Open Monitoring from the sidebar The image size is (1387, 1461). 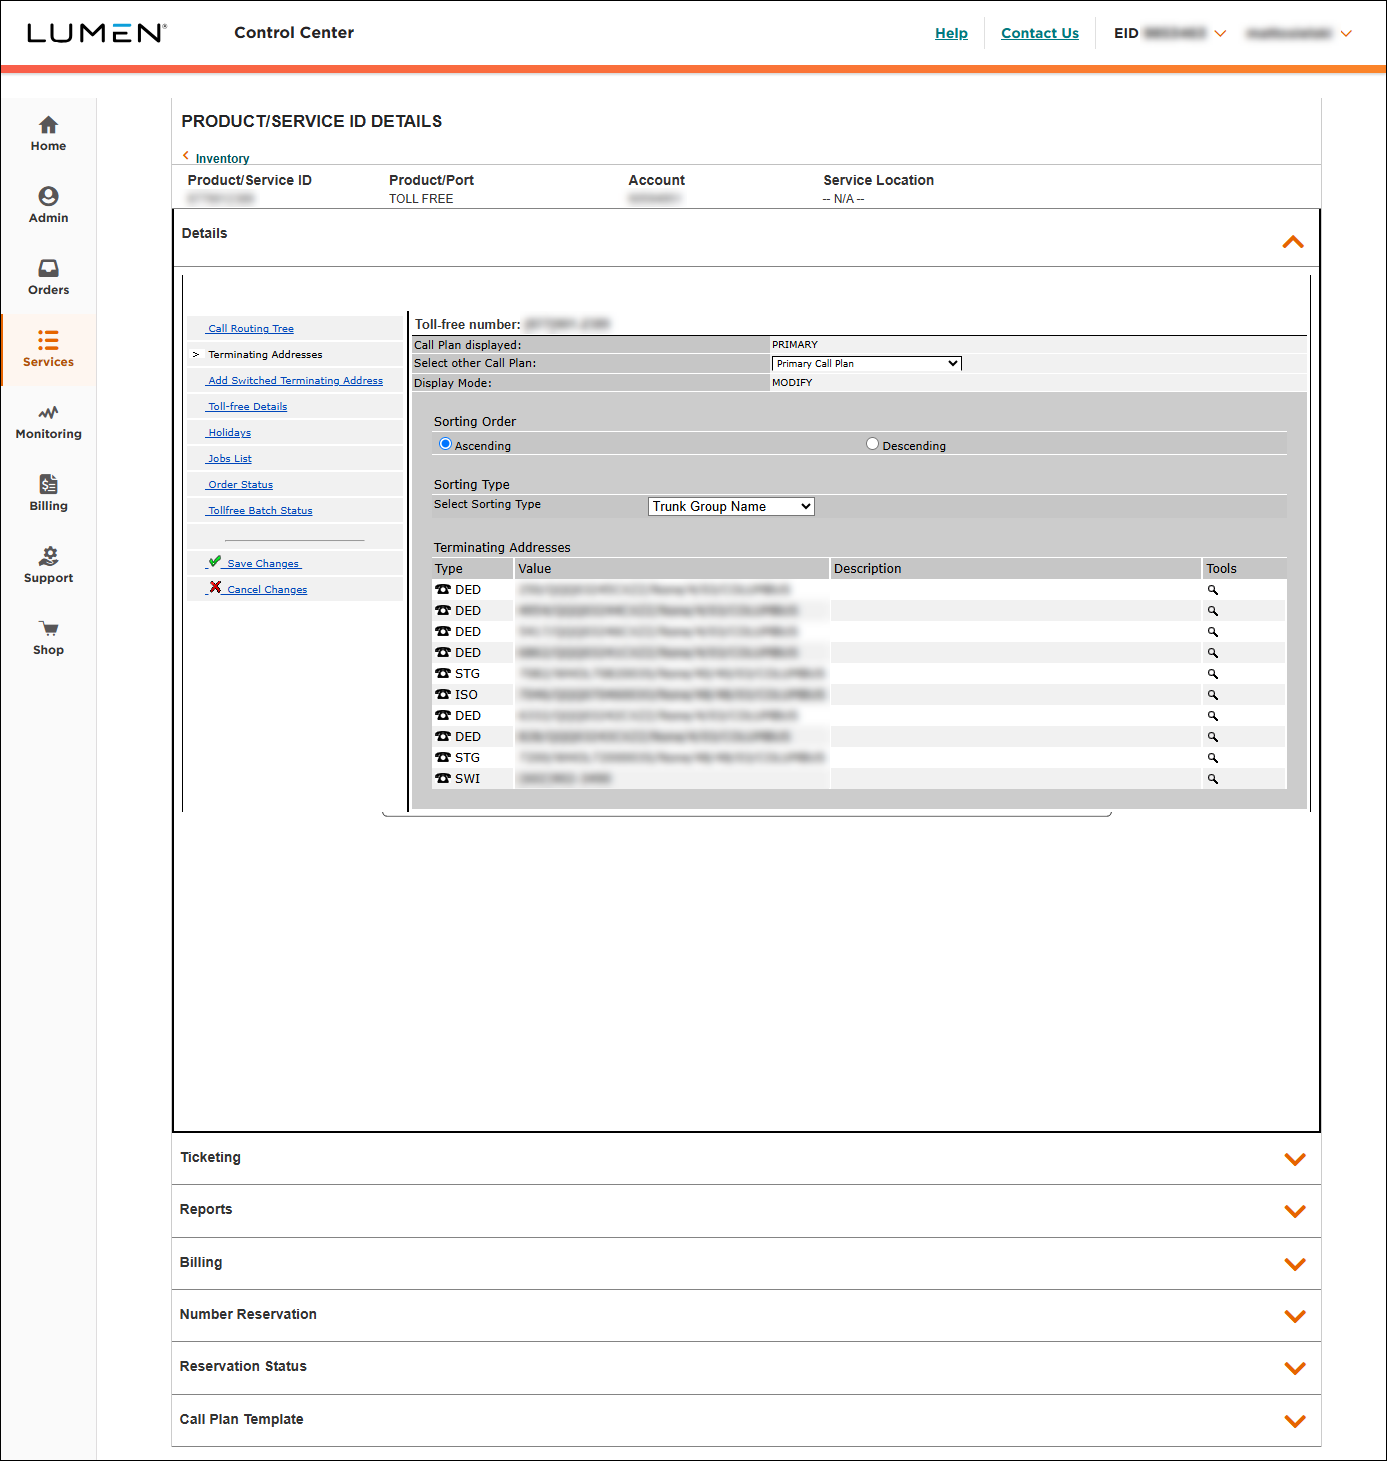[x=47, y=421]
